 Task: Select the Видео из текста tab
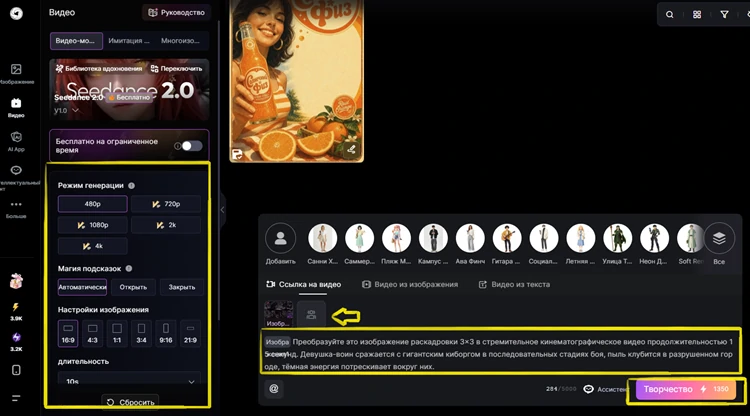[515, 284]
